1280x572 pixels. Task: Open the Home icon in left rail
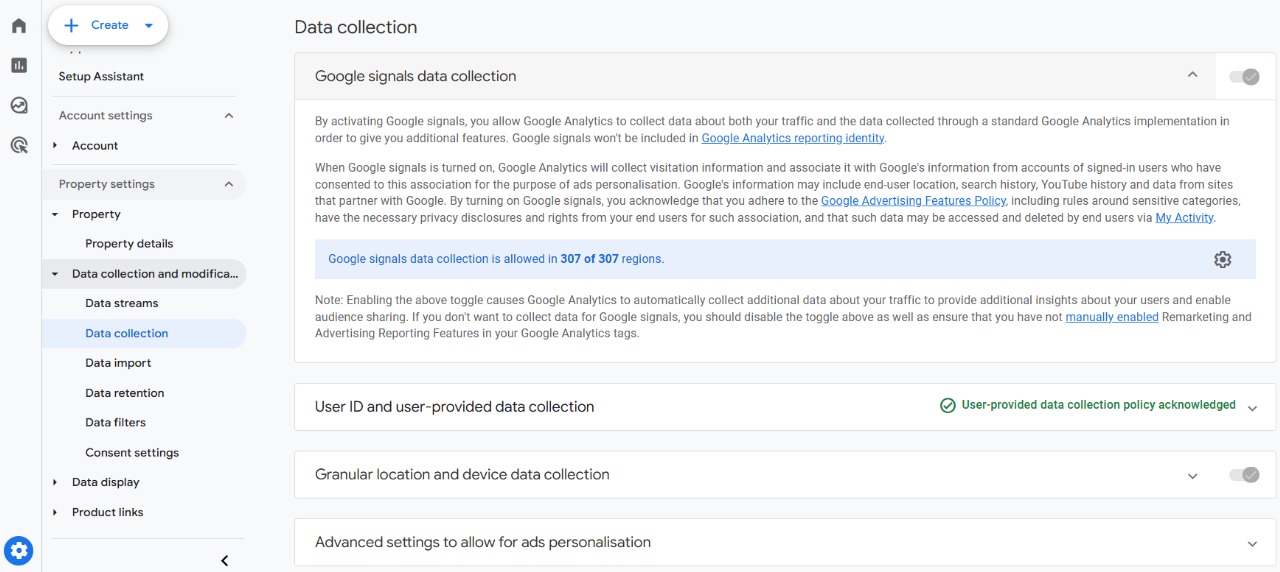(19, 26)
